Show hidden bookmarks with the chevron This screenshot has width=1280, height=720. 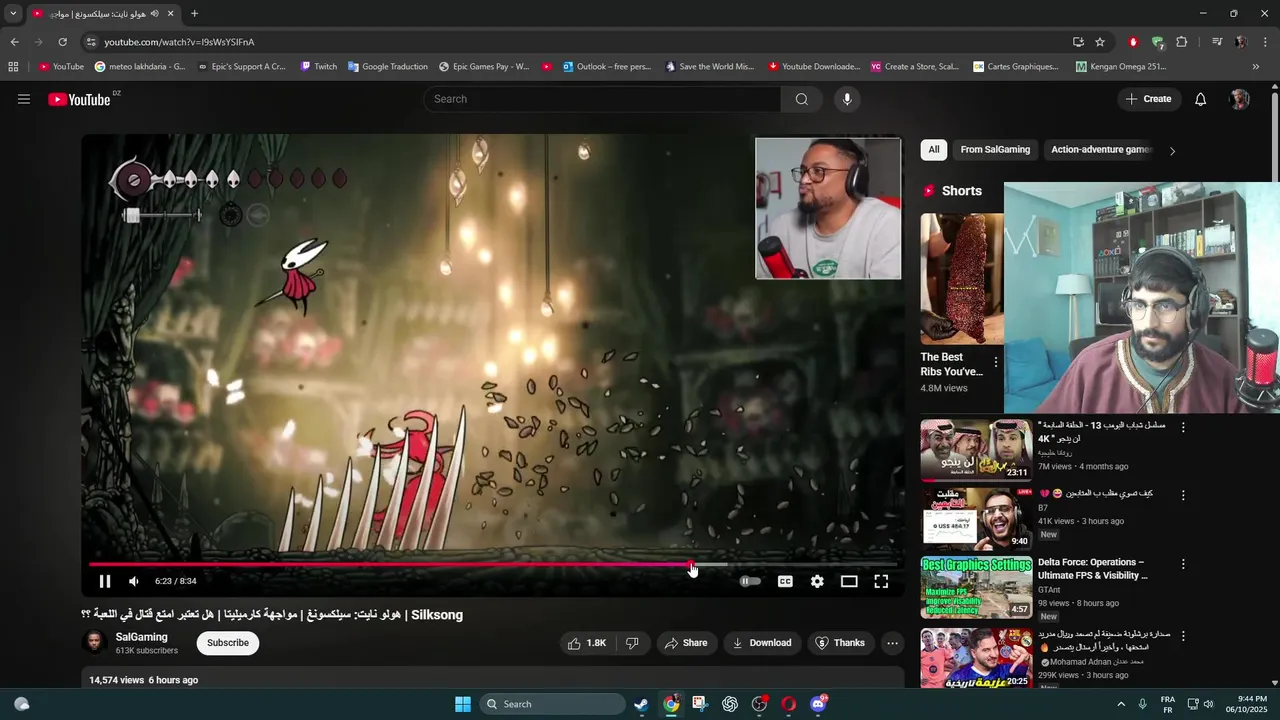[1256, 67]
